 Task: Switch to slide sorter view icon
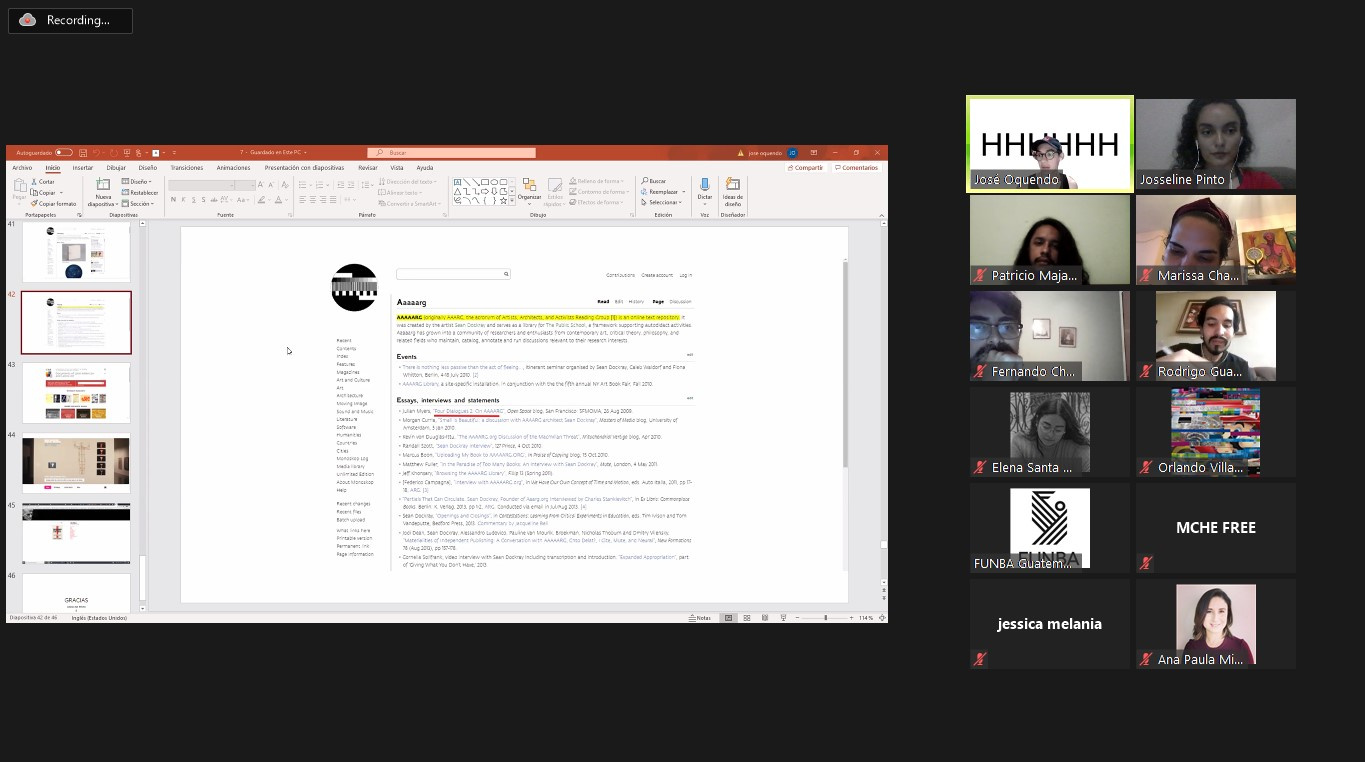click(x=745, y=618)
